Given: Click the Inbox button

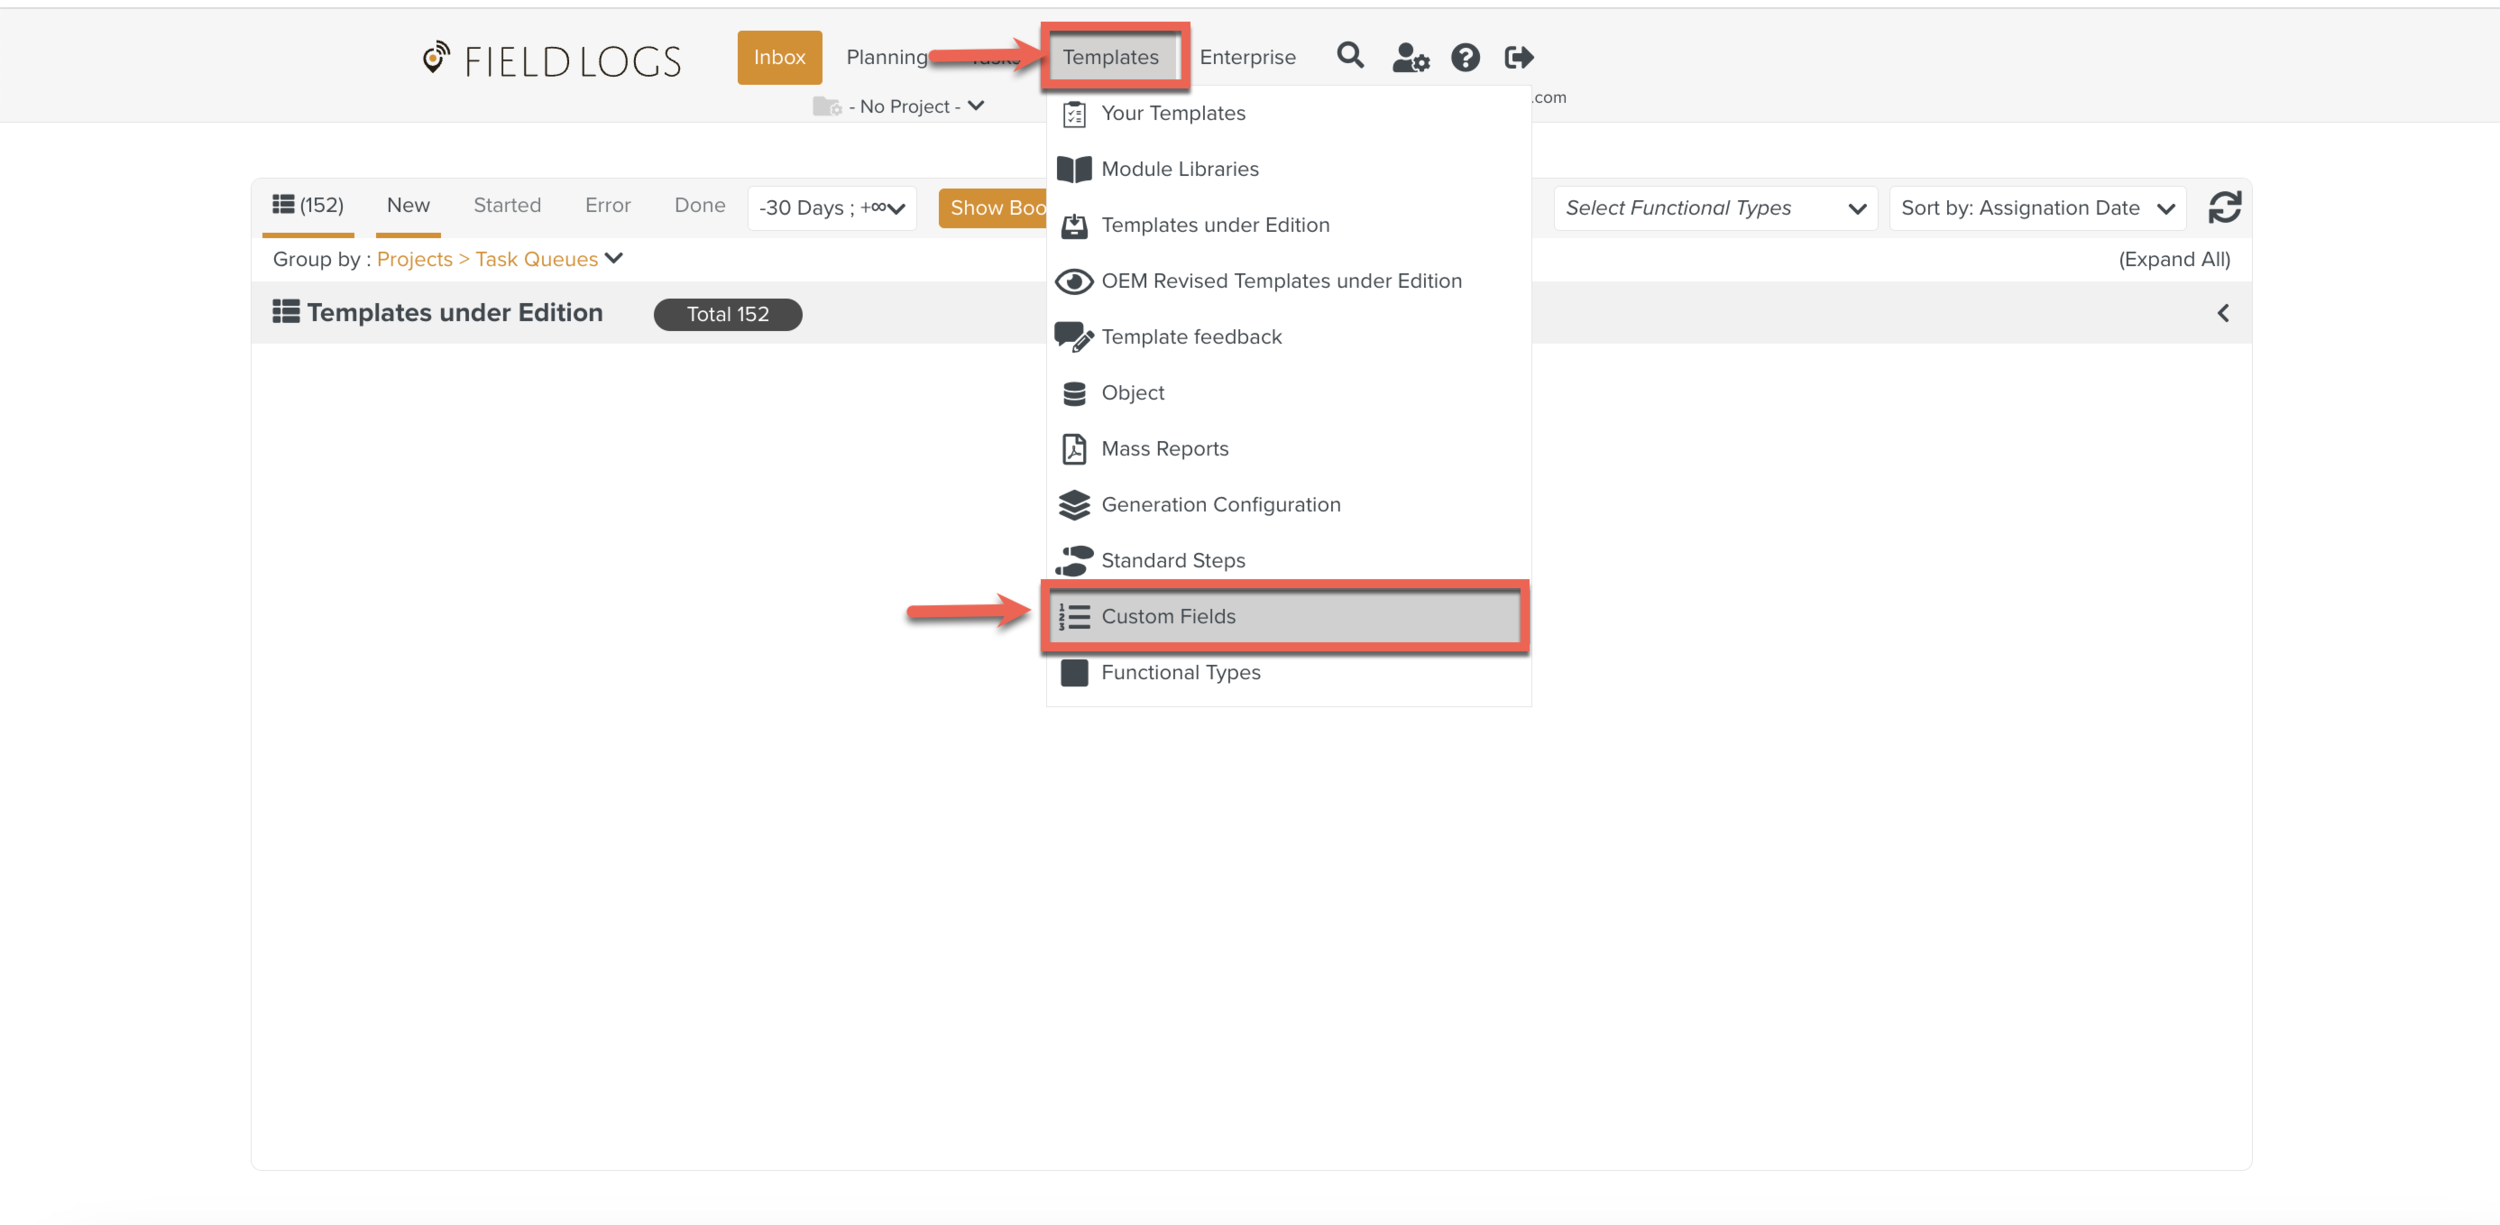Looking at the screenshot, I should pos(779,57).
